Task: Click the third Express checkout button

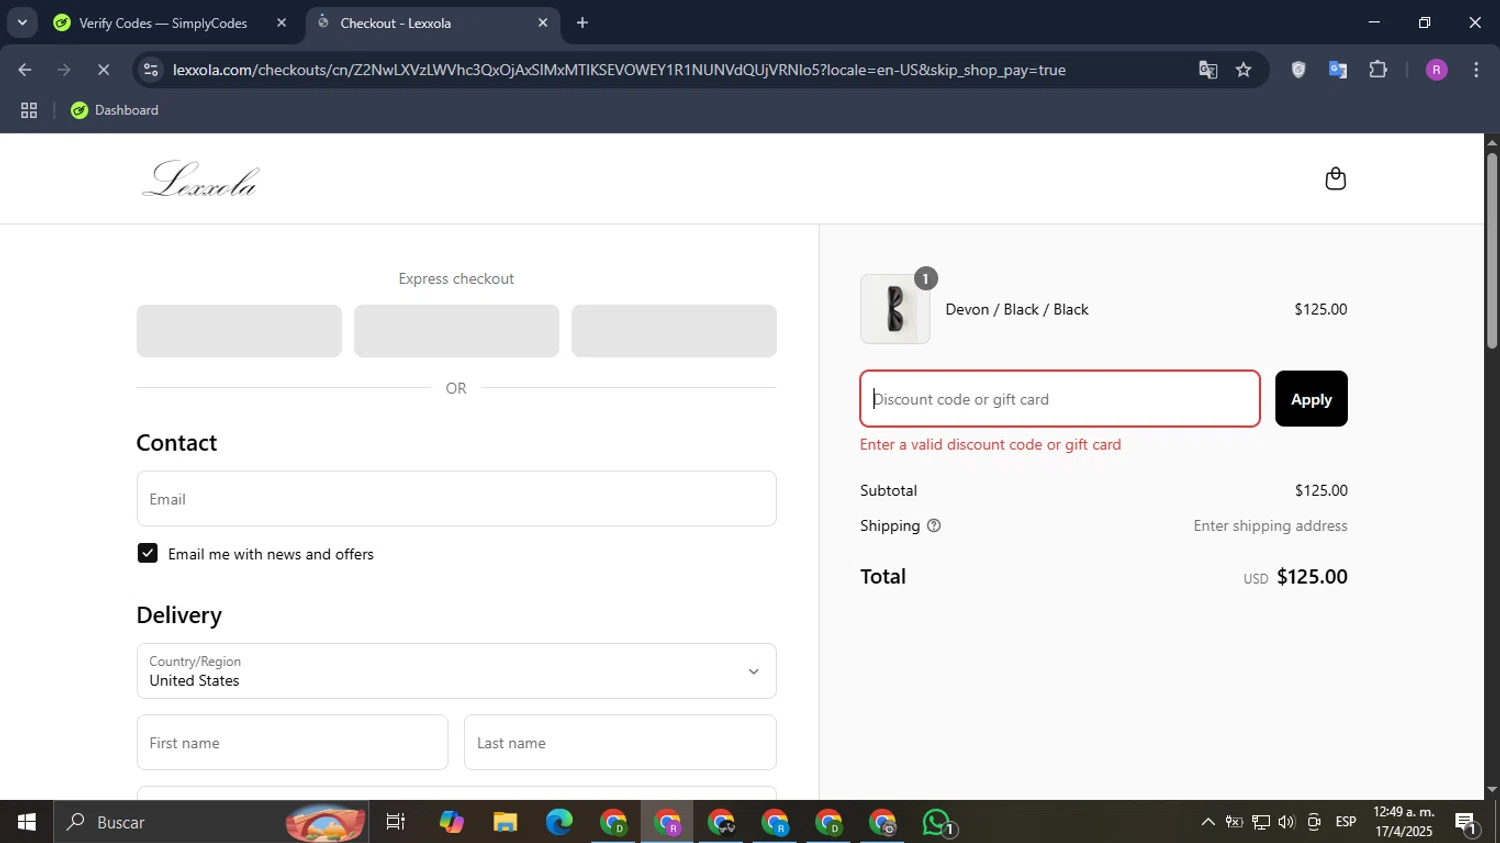Action: [674, 331]
